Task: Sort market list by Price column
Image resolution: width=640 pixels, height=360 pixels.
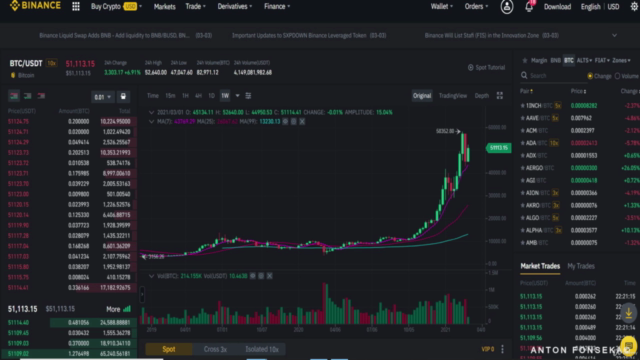Action: click(578, 91)
